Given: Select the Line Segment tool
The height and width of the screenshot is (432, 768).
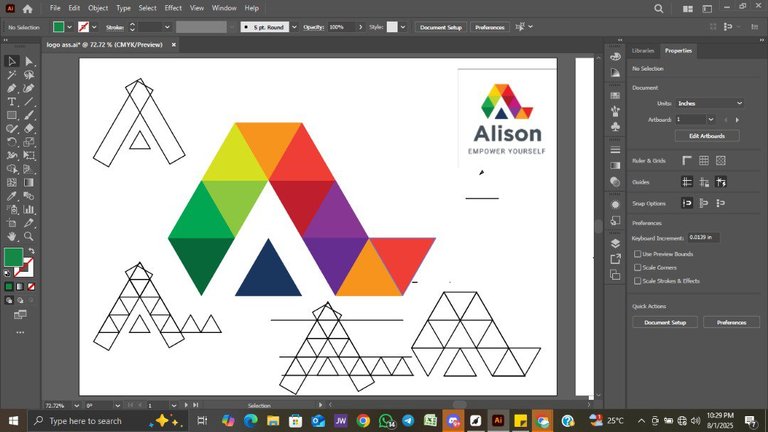Looking at the screenshot, I should 29,102.
